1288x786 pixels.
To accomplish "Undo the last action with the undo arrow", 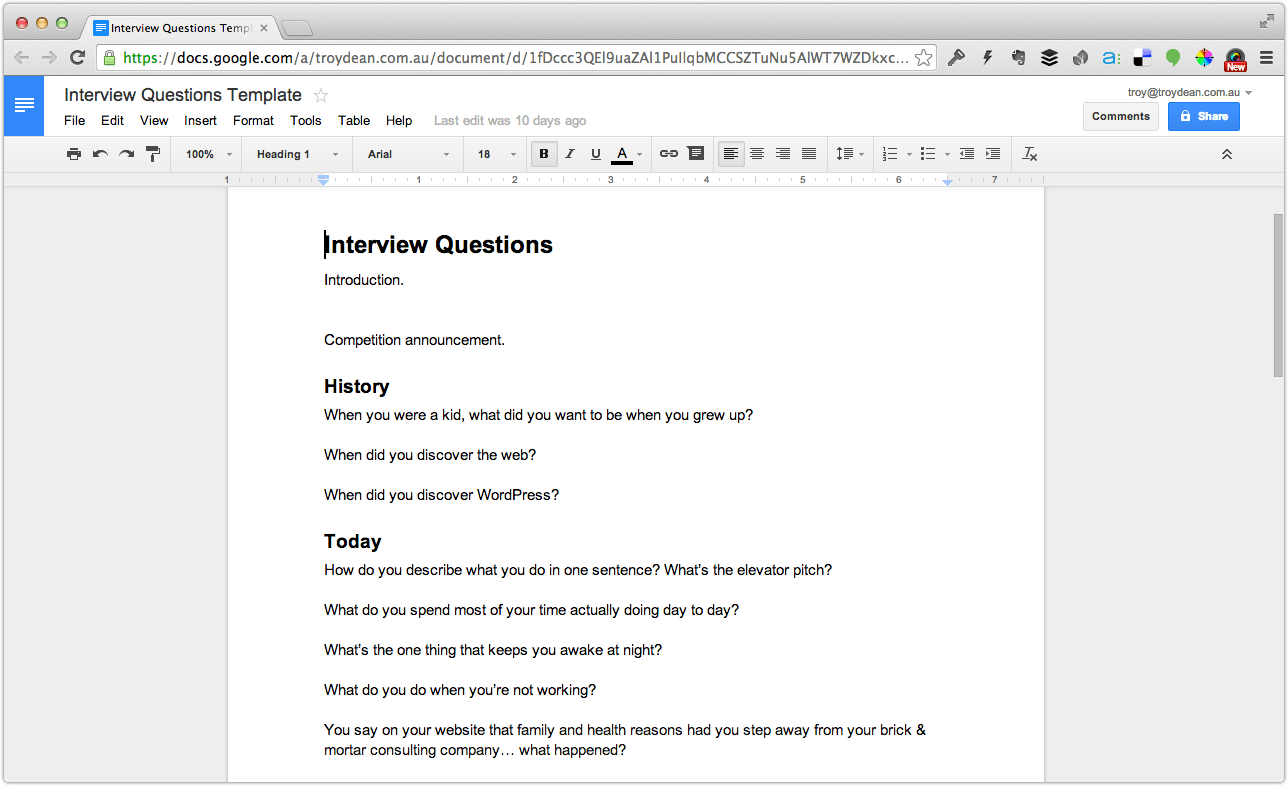I will pos(100,154).
